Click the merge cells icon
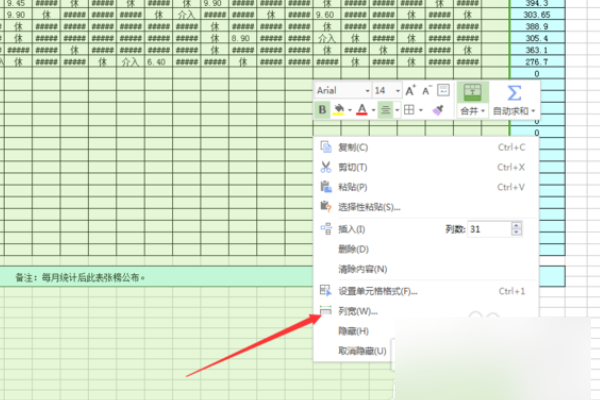Screen dimensions: 600x400 (473, 92)
